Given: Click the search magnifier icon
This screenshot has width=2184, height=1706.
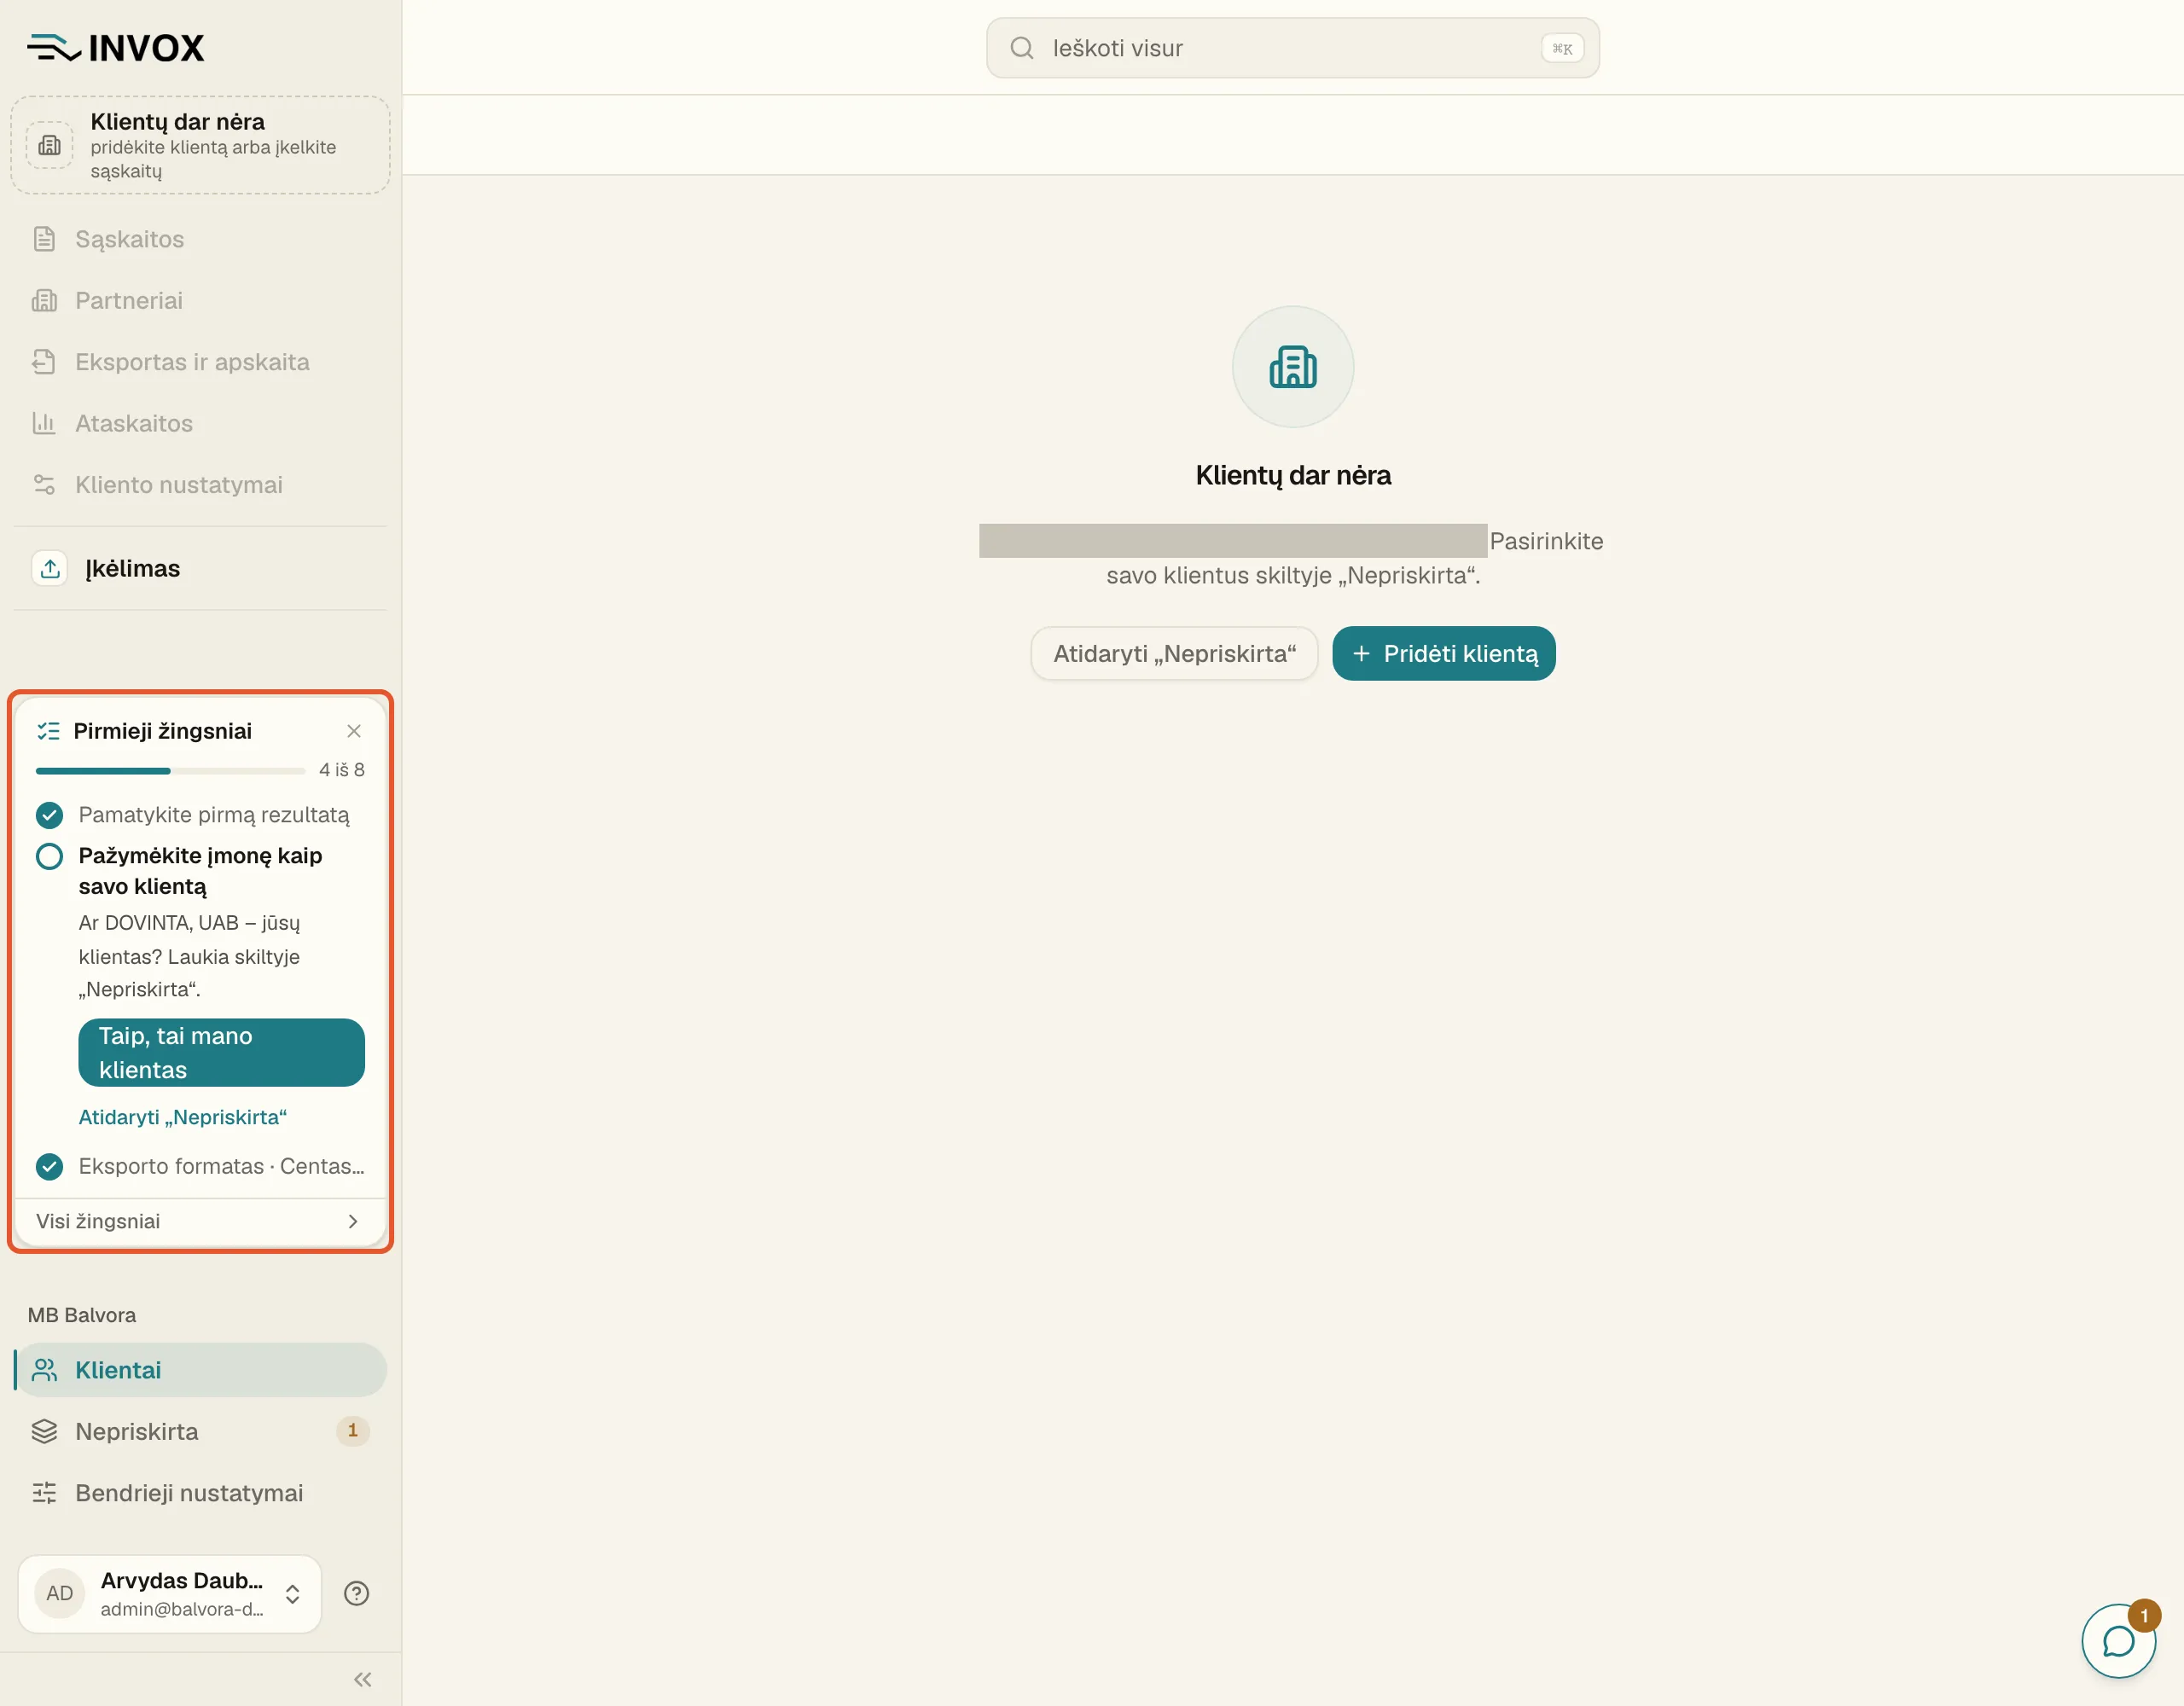Looking at the screenshot, I should (1021, 48).
